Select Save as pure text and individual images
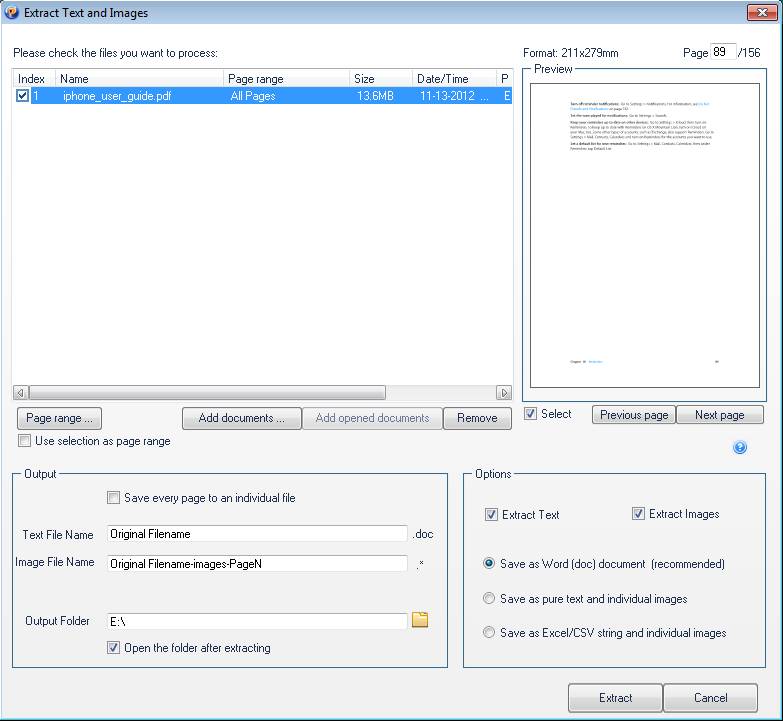Viewport: 783px width, 721px height. click(x=489, y=599)
